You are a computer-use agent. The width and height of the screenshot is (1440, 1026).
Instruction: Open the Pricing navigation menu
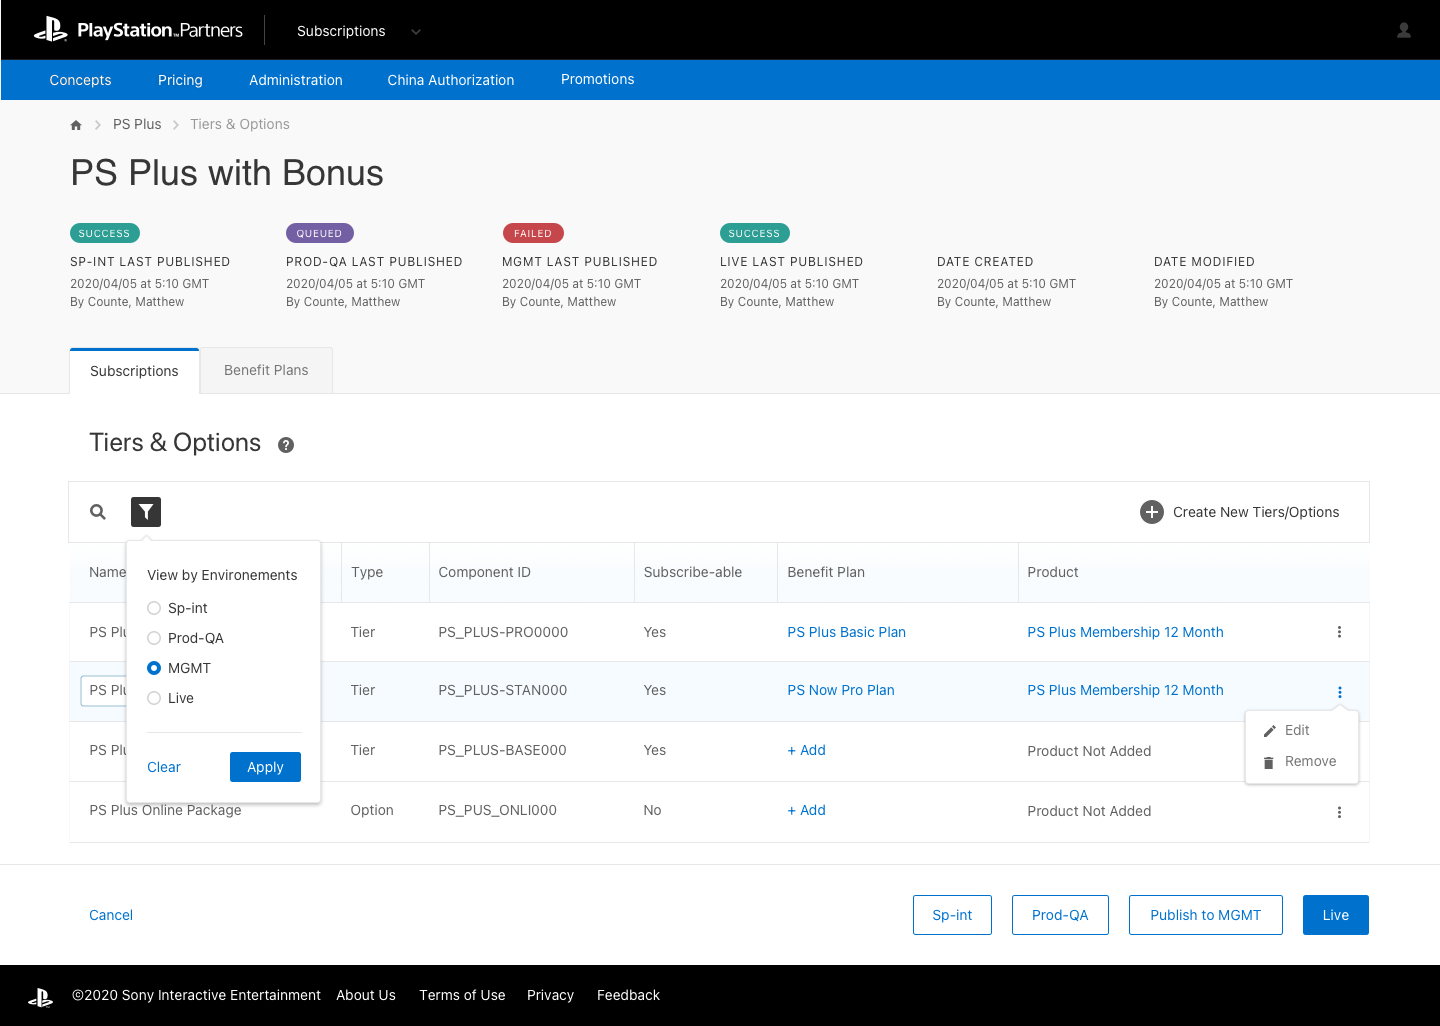coord(180,80)
